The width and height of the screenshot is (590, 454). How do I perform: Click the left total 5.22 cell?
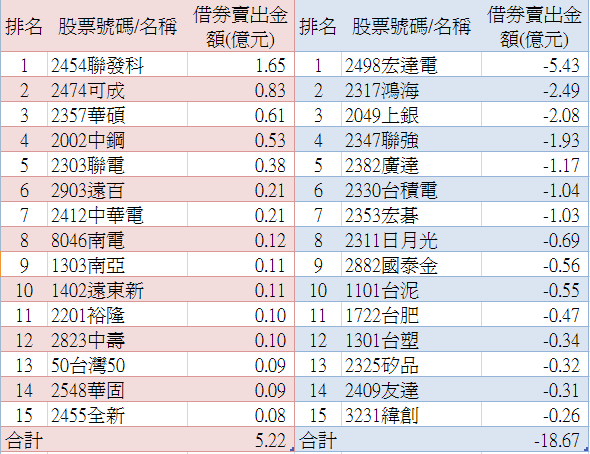pos(241,439)
